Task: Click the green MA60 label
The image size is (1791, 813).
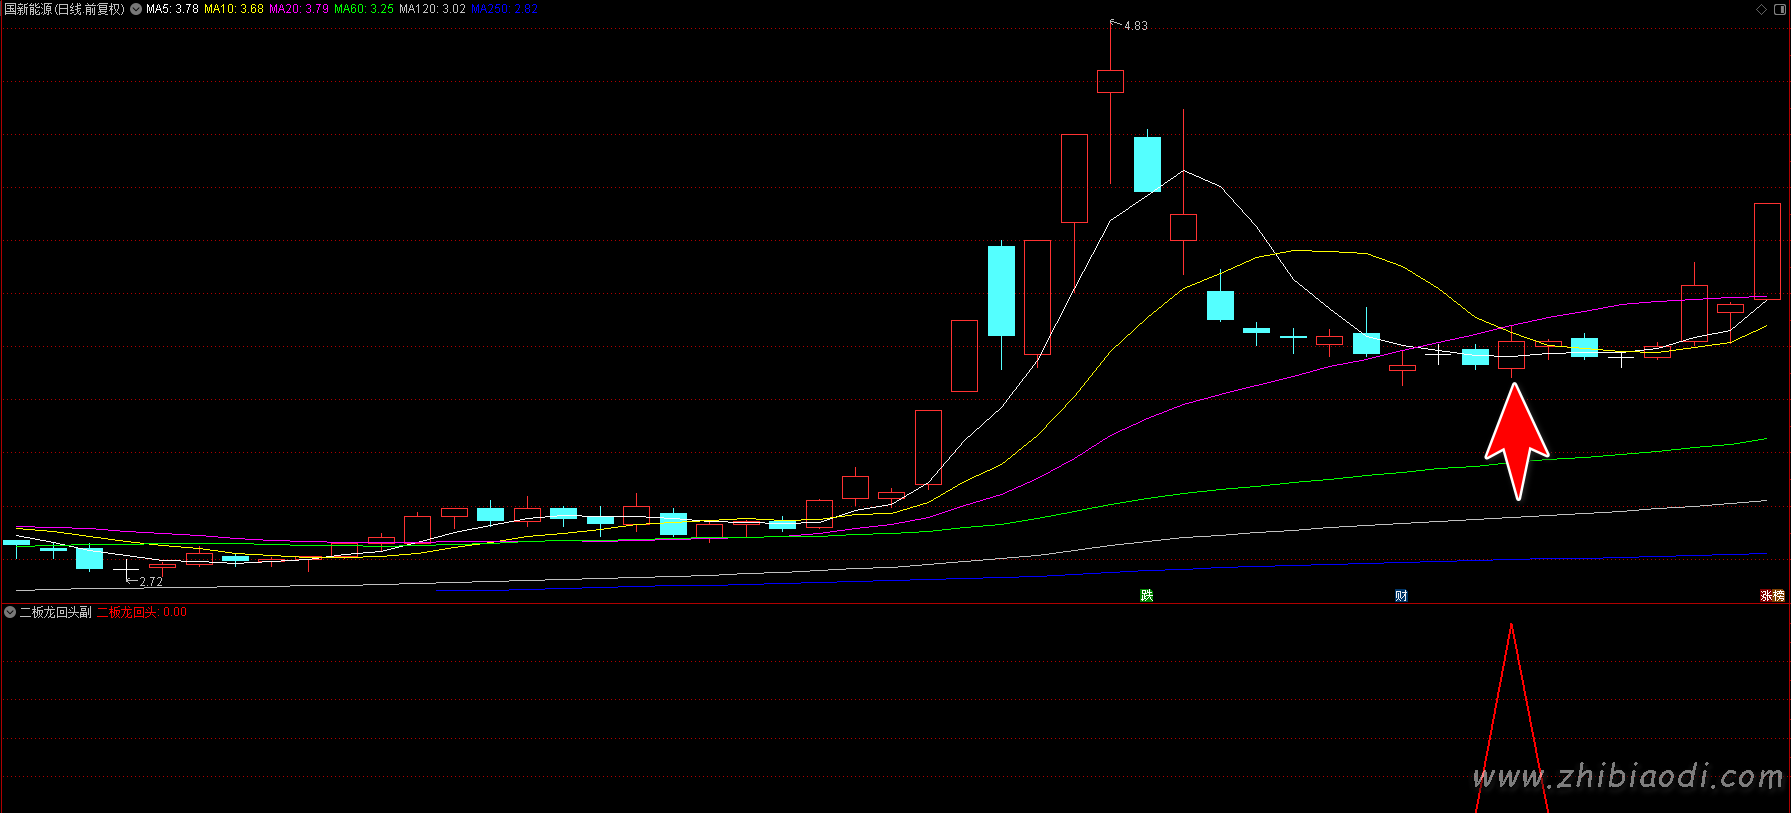Action: click(364, 9)
